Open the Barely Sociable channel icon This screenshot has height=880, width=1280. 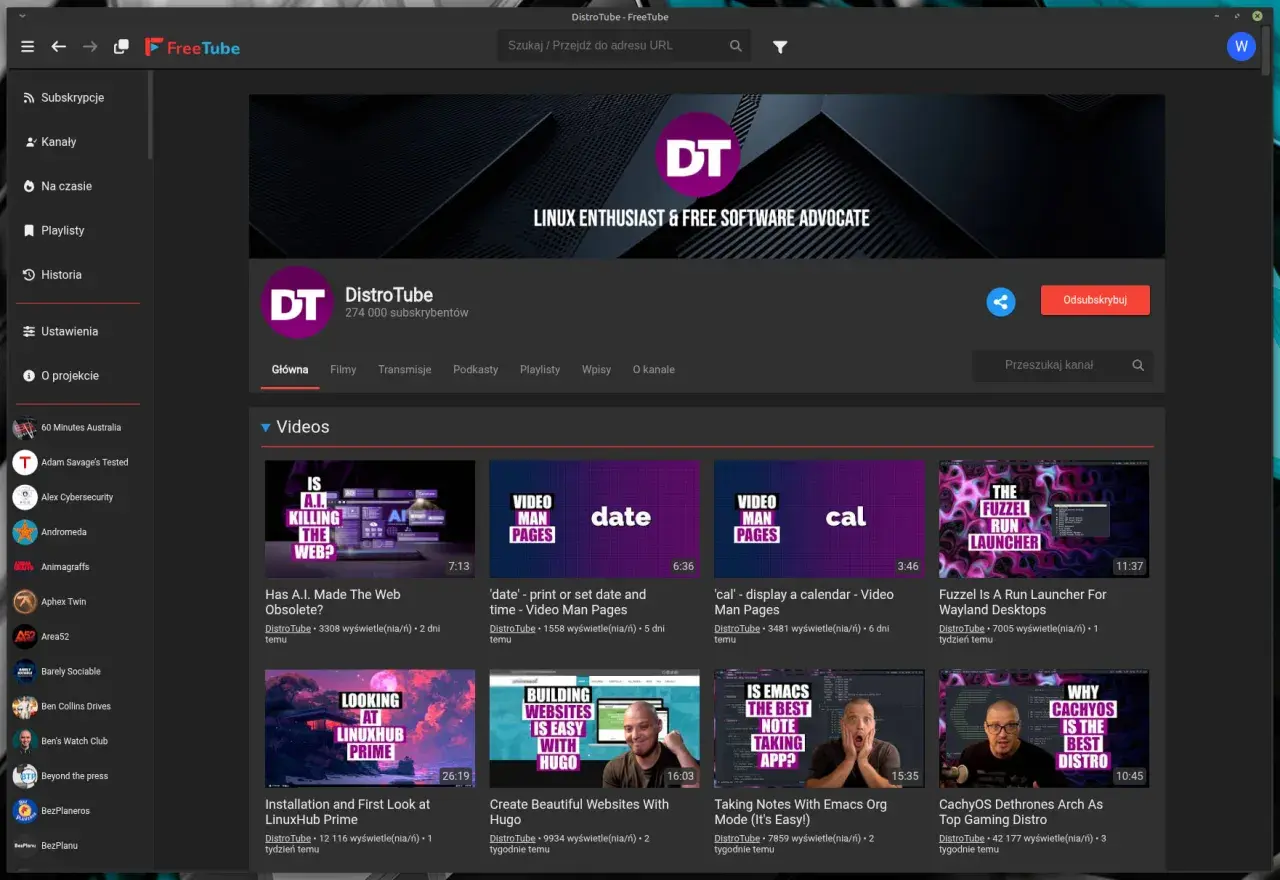pos(25,672)
